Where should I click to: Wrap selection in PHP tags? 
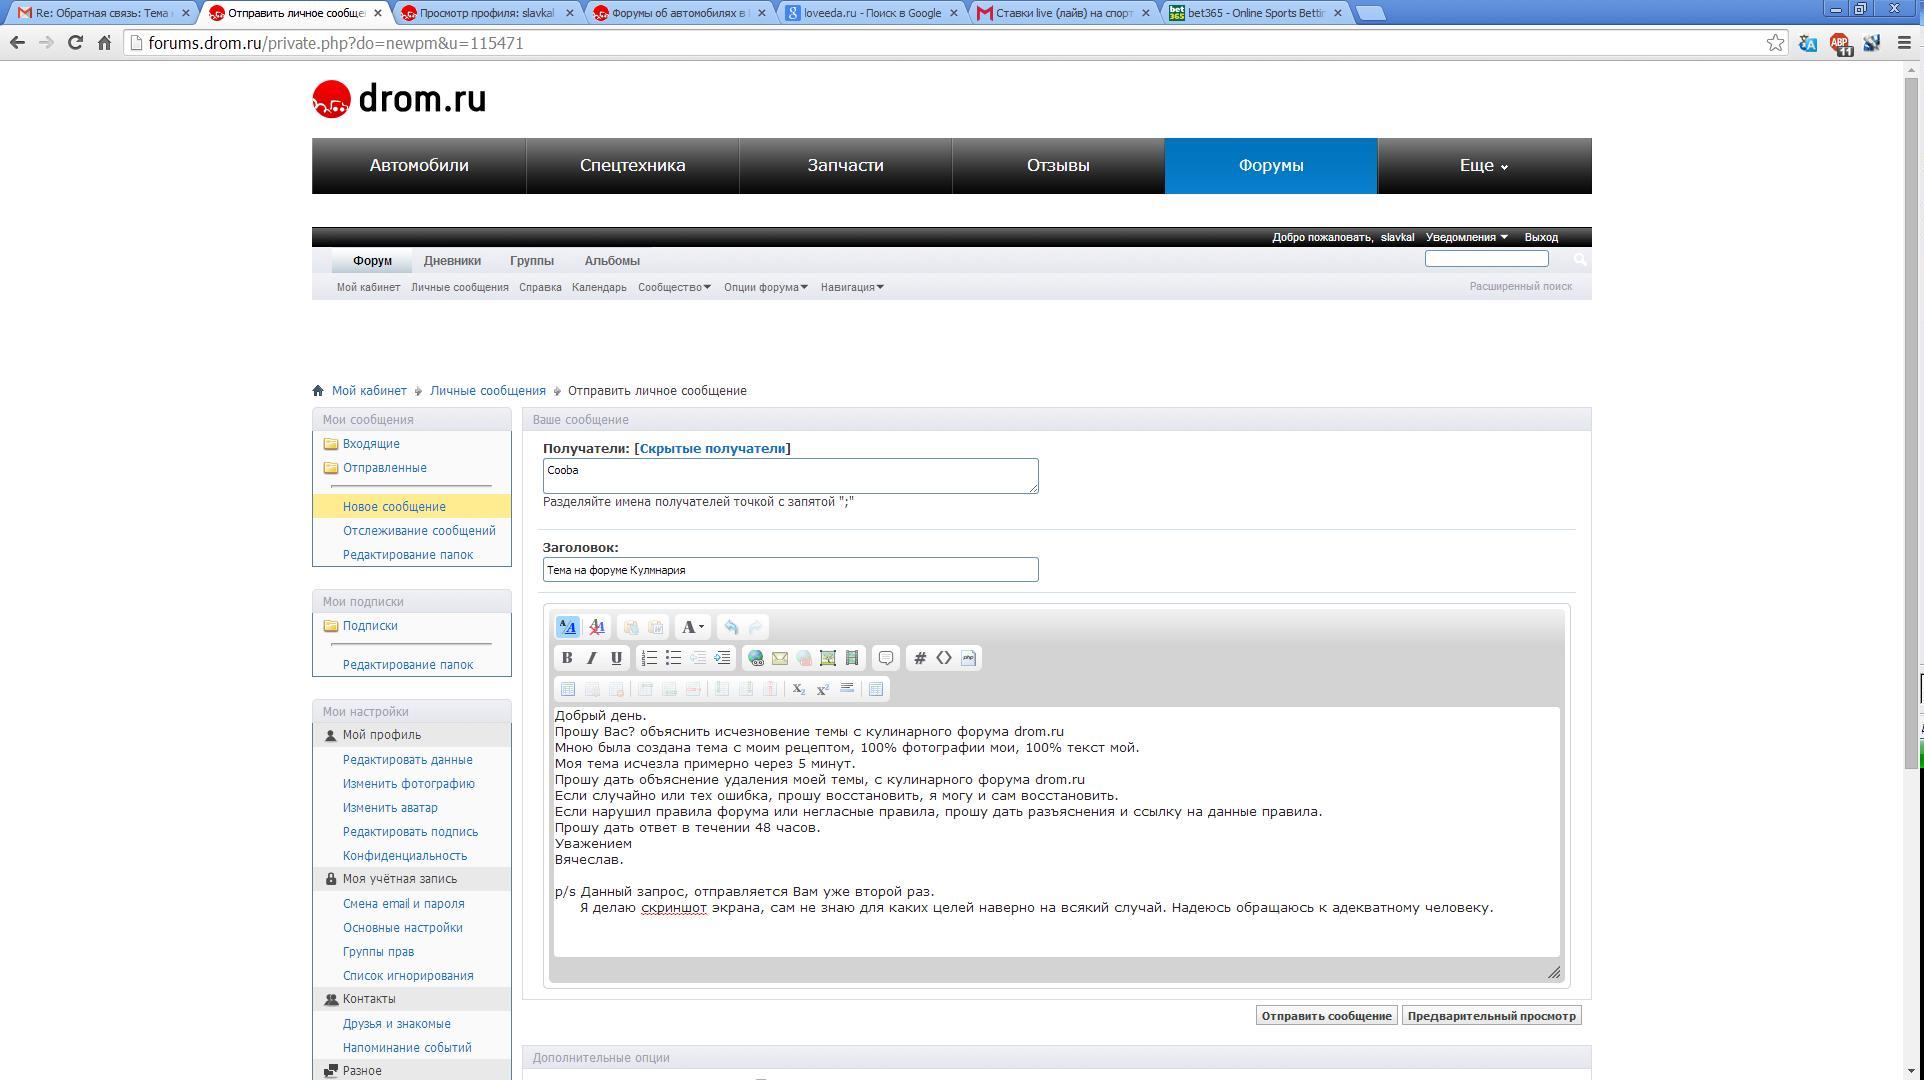pos(968,658)
